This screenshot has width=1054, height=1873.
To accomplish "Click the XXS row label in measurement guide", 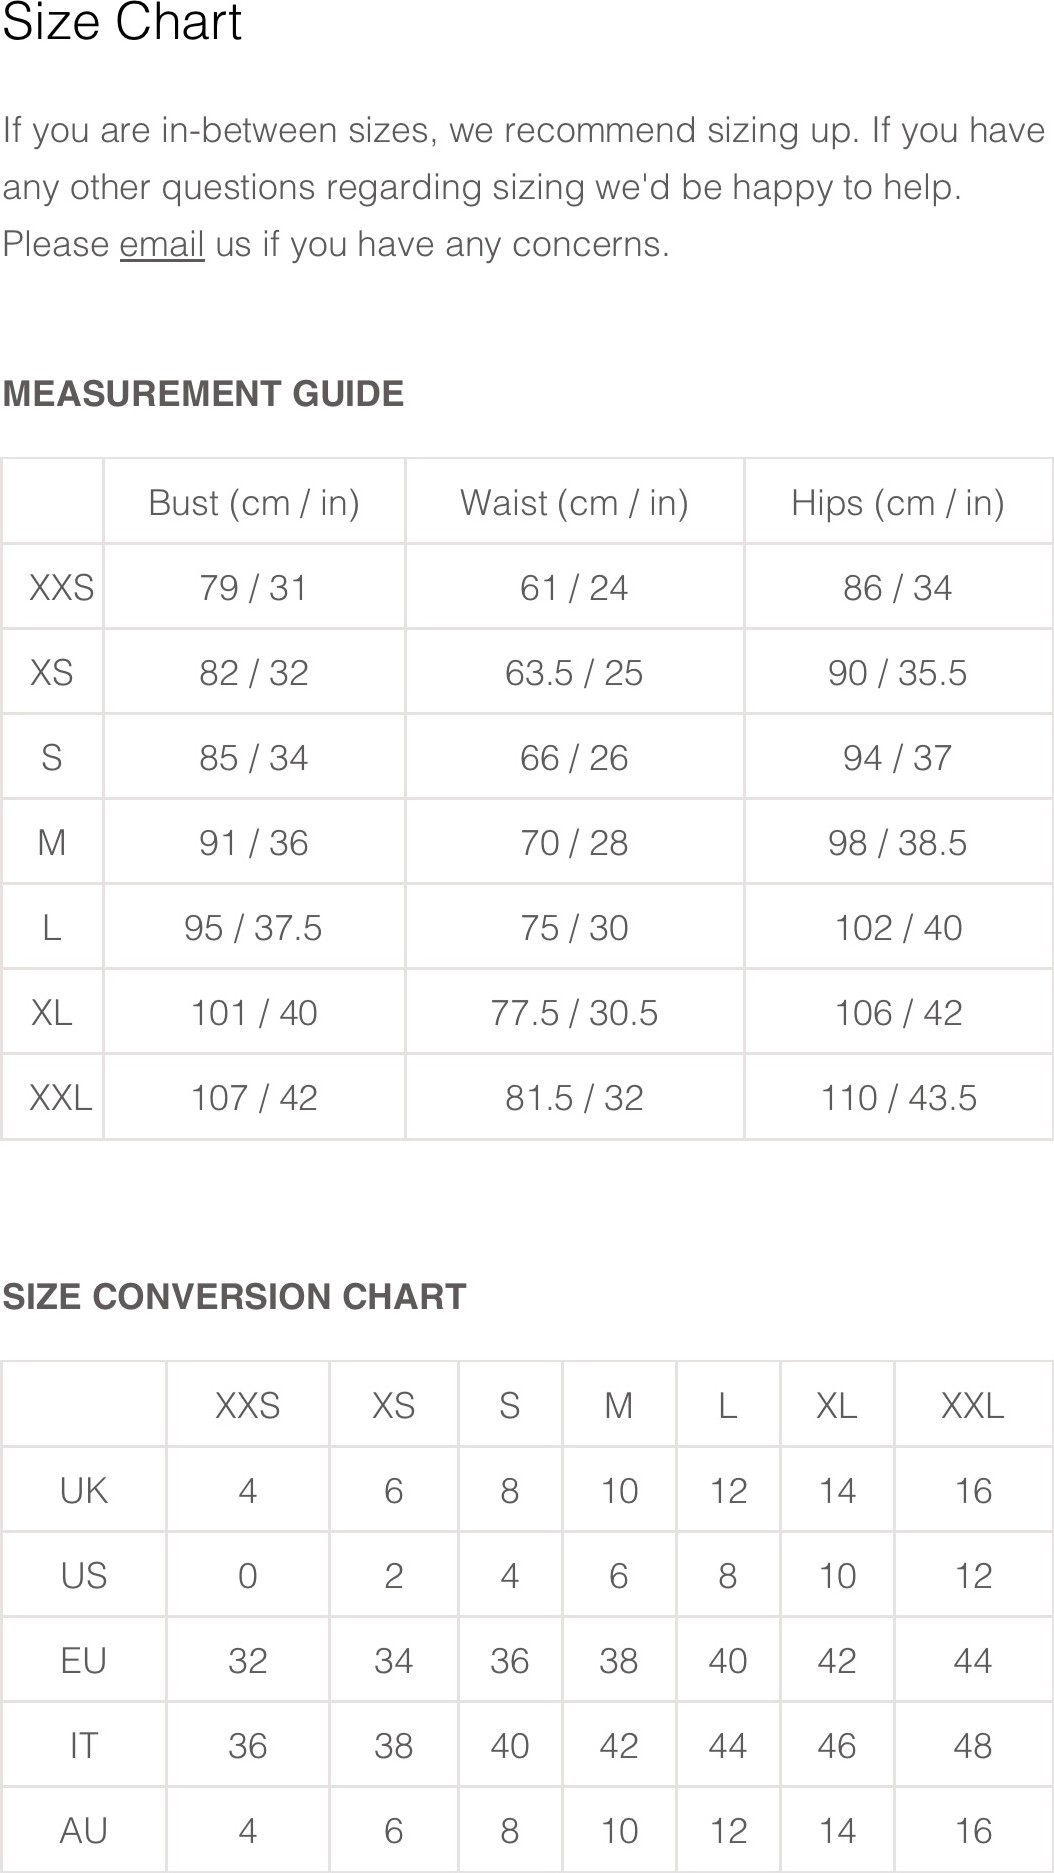I will [x=61, y=587].
